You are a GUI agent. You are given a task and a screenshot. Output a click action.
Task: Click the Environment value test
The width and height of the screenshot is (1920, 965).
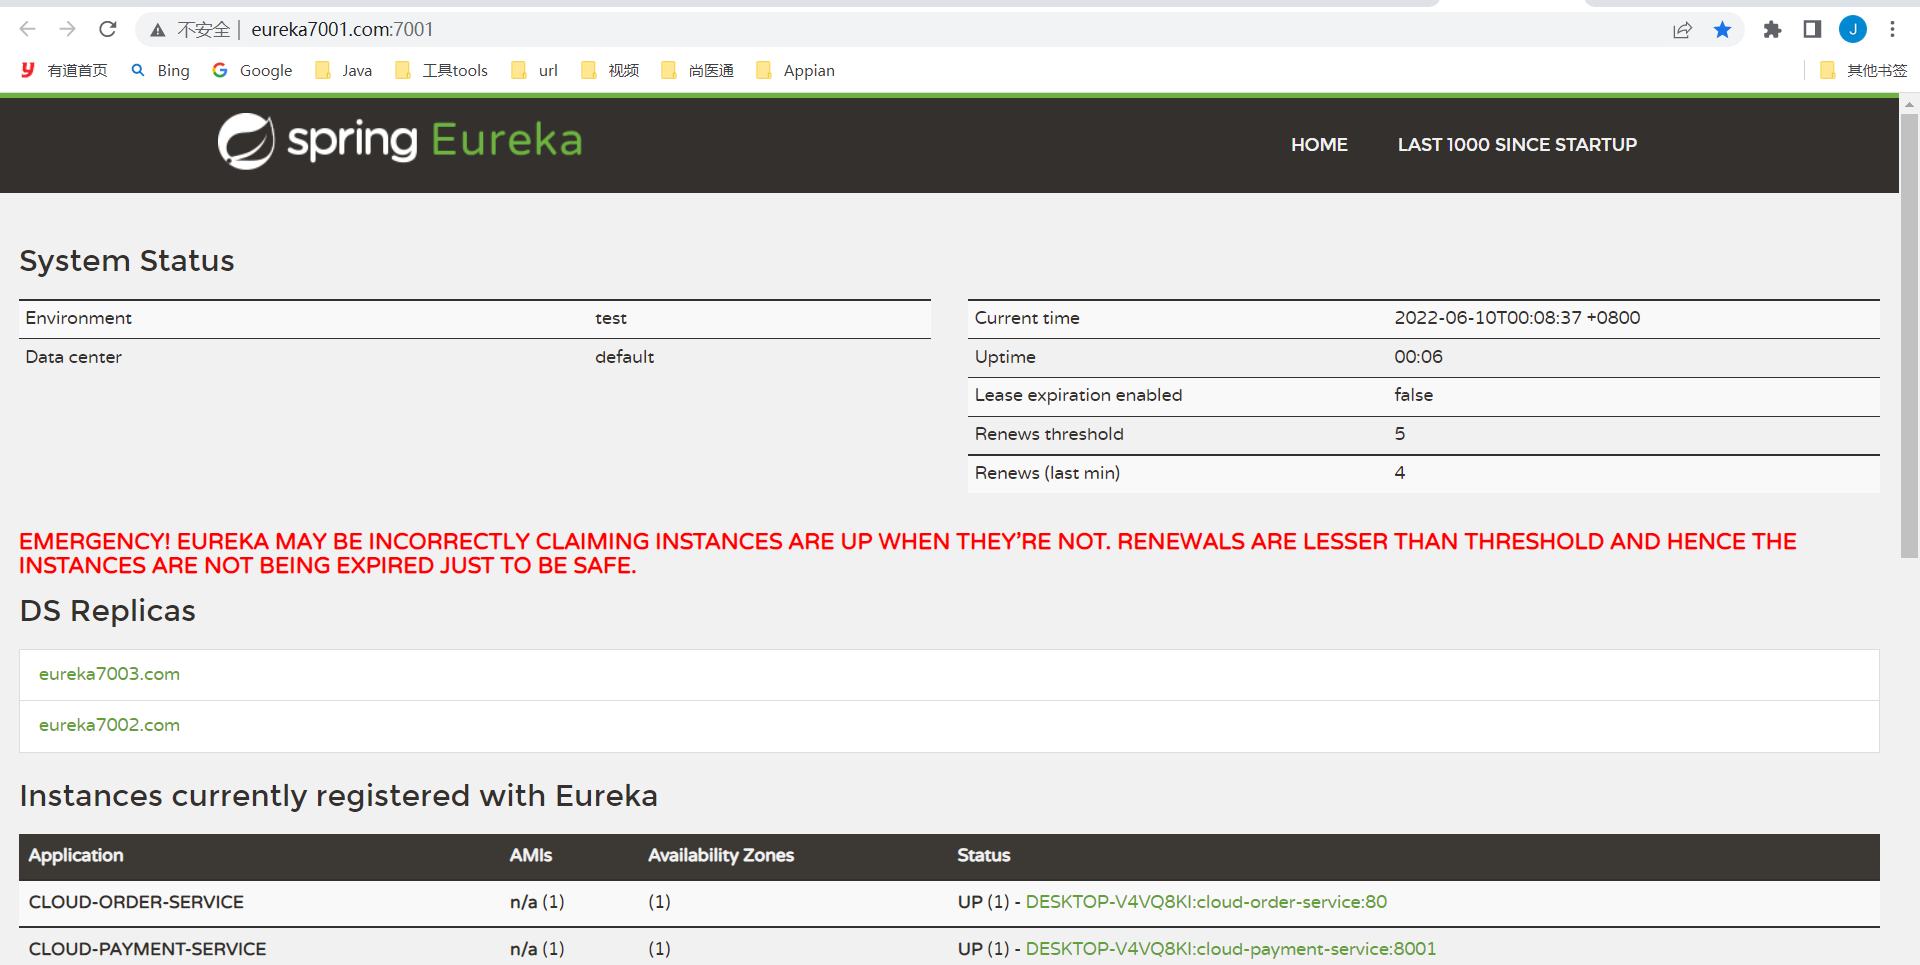click(611, 318)
